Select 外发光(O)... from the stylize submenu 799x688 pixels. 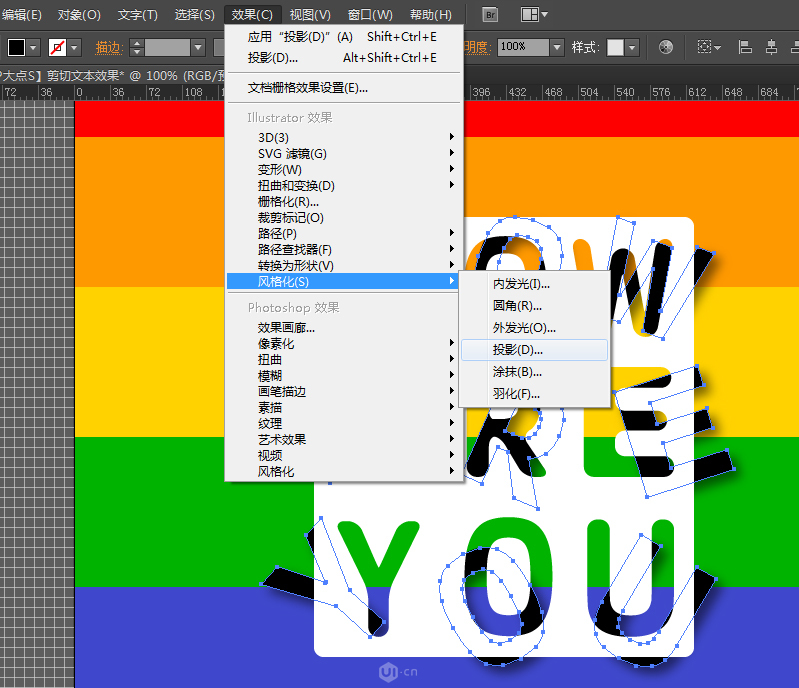point(523,328)
